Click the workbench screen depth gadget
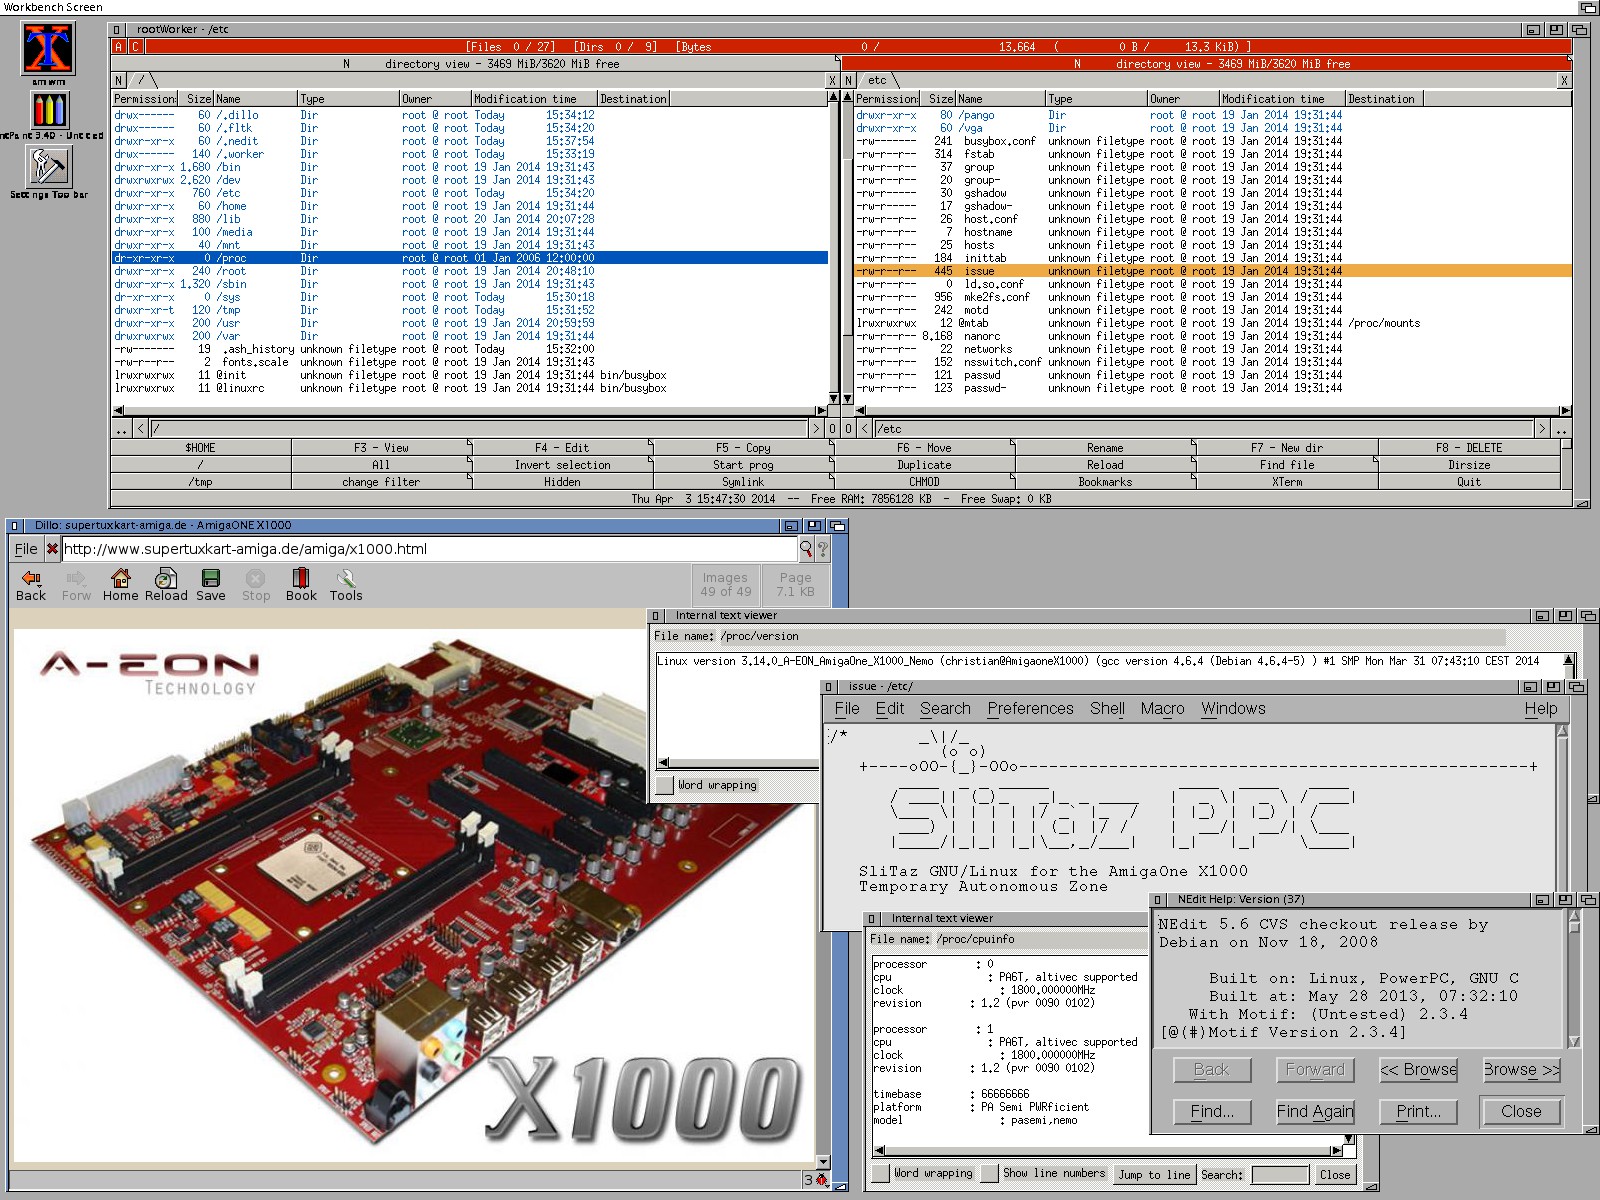The image size is (1600, 1200). (x=1588, y=7)
